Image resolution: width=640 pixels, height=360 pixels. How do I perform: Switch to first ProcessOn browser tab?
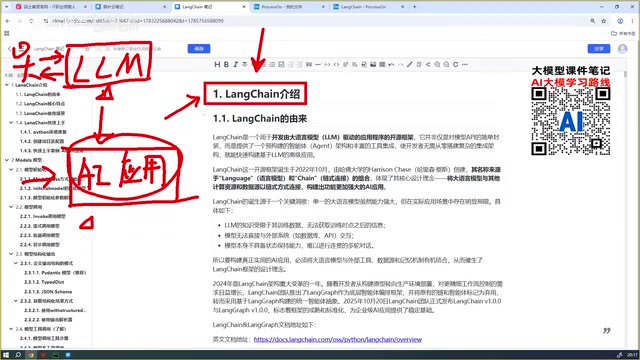289,7
